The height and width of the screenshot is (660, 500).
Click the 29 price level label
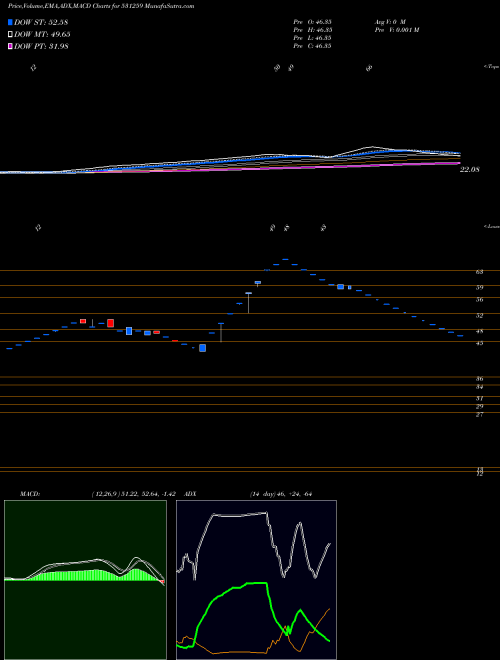479,407
